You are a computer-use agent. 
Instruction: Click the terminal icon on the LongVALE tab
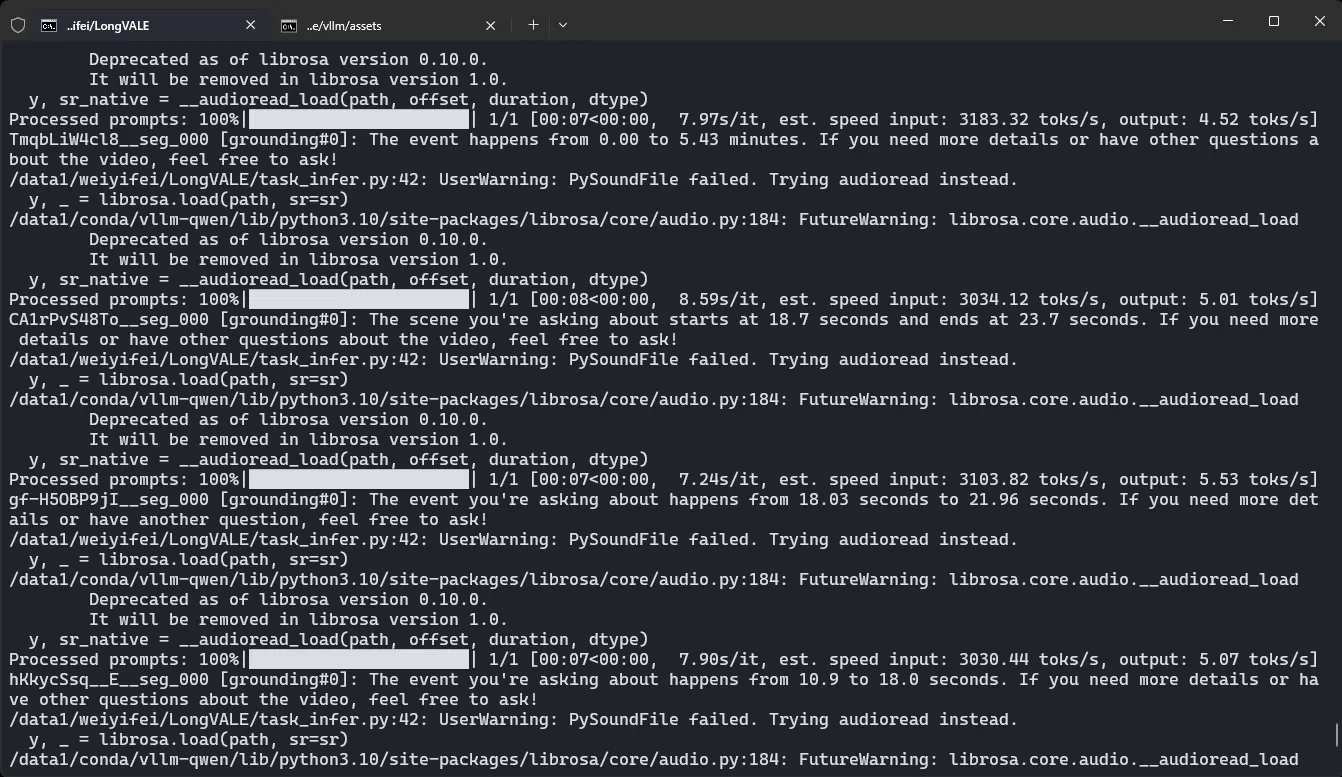pyautogui.click(x=48, y=25)
